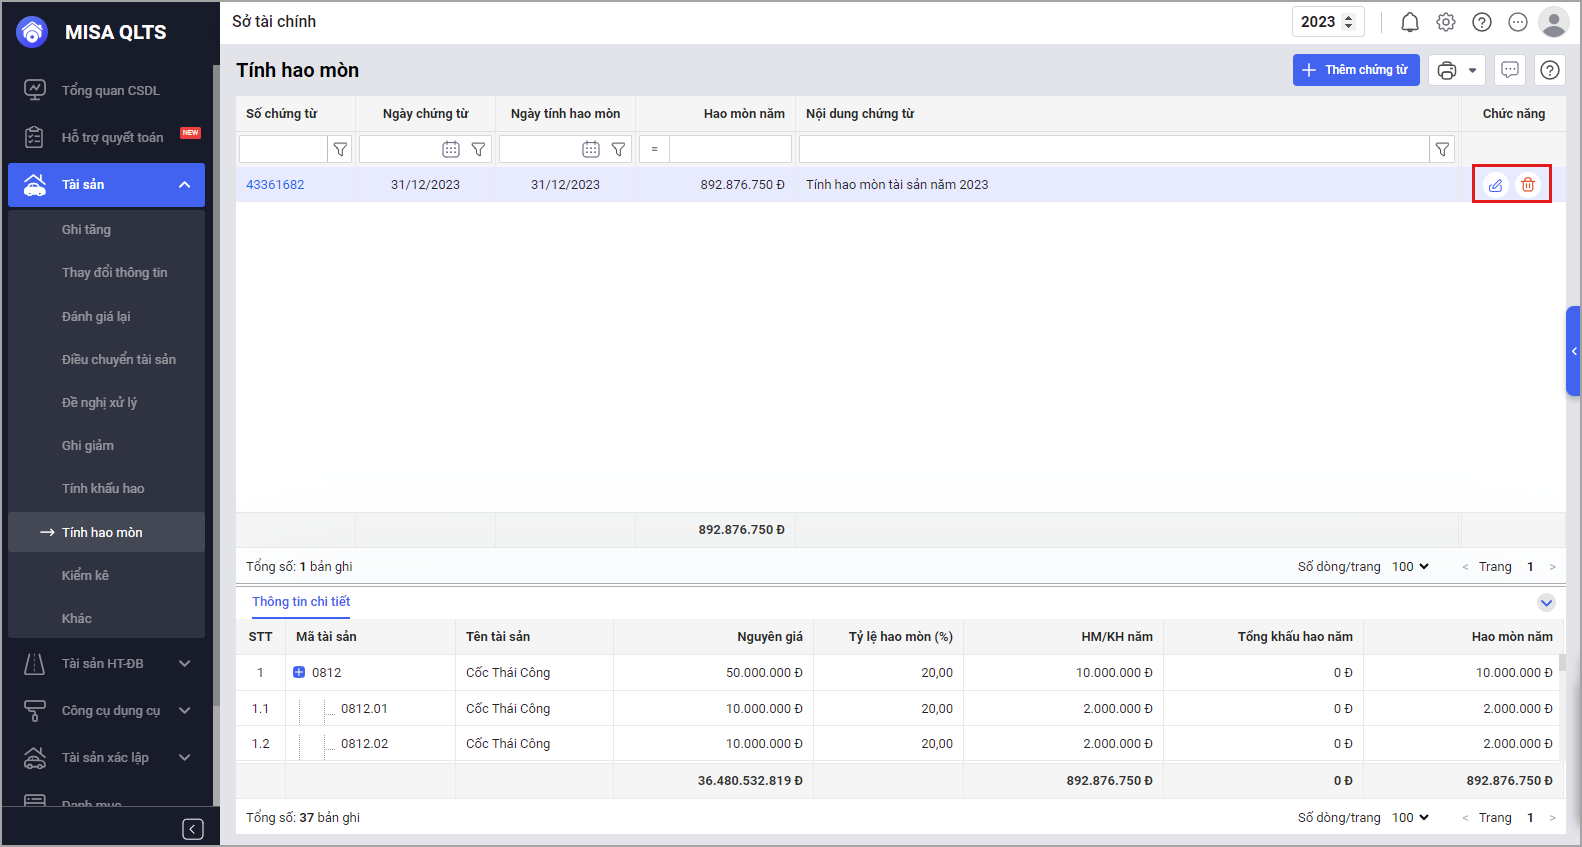Open the Kiểm kê menu item

85,576
